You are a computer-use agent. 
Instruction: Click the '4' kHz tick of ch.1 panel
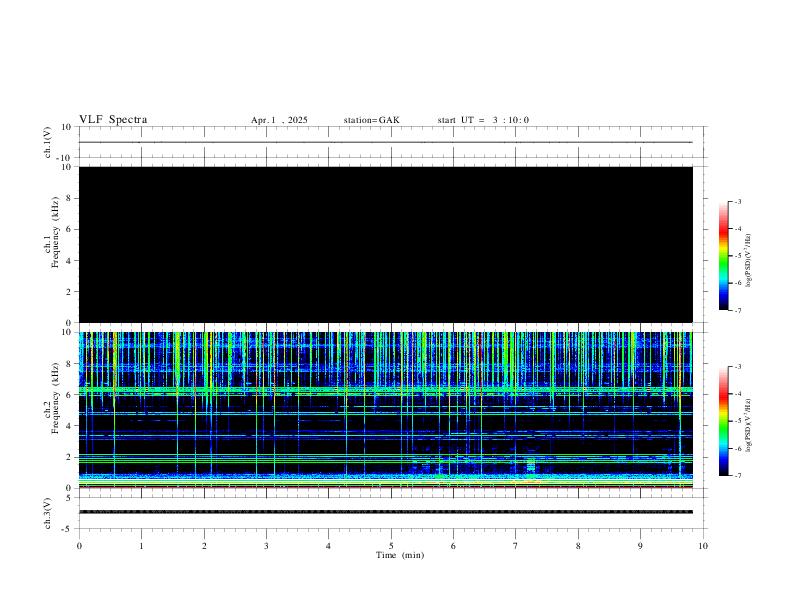(x=69, y=261)
